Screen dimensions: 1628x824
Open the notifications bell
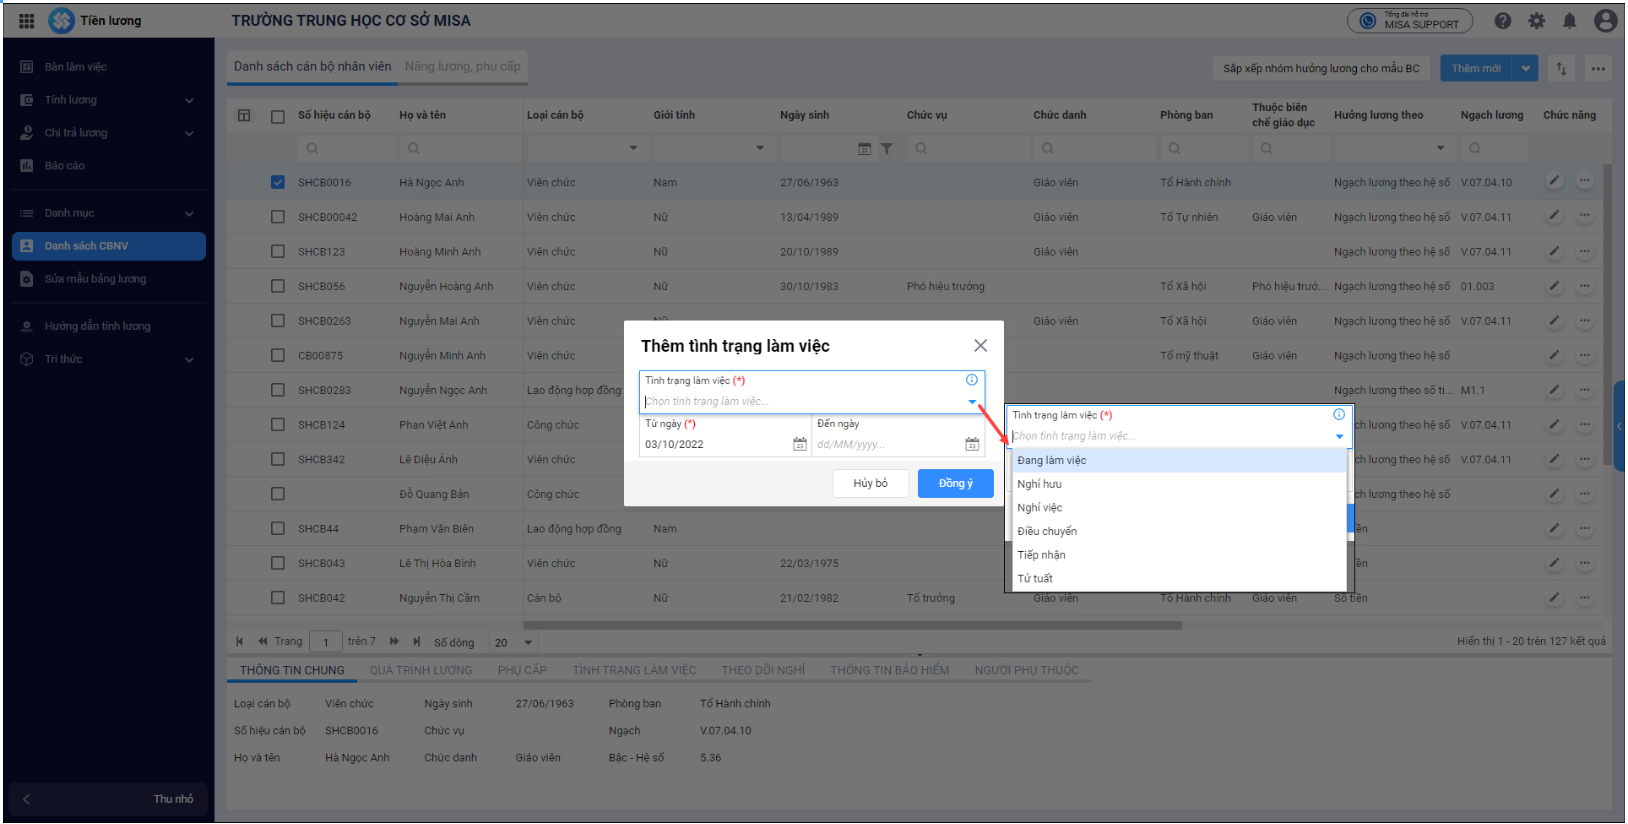(1570, 21)
